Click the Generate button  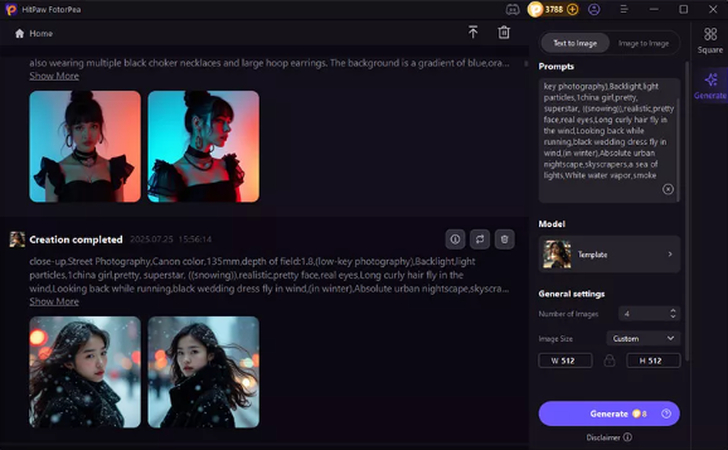coord(609,413)
